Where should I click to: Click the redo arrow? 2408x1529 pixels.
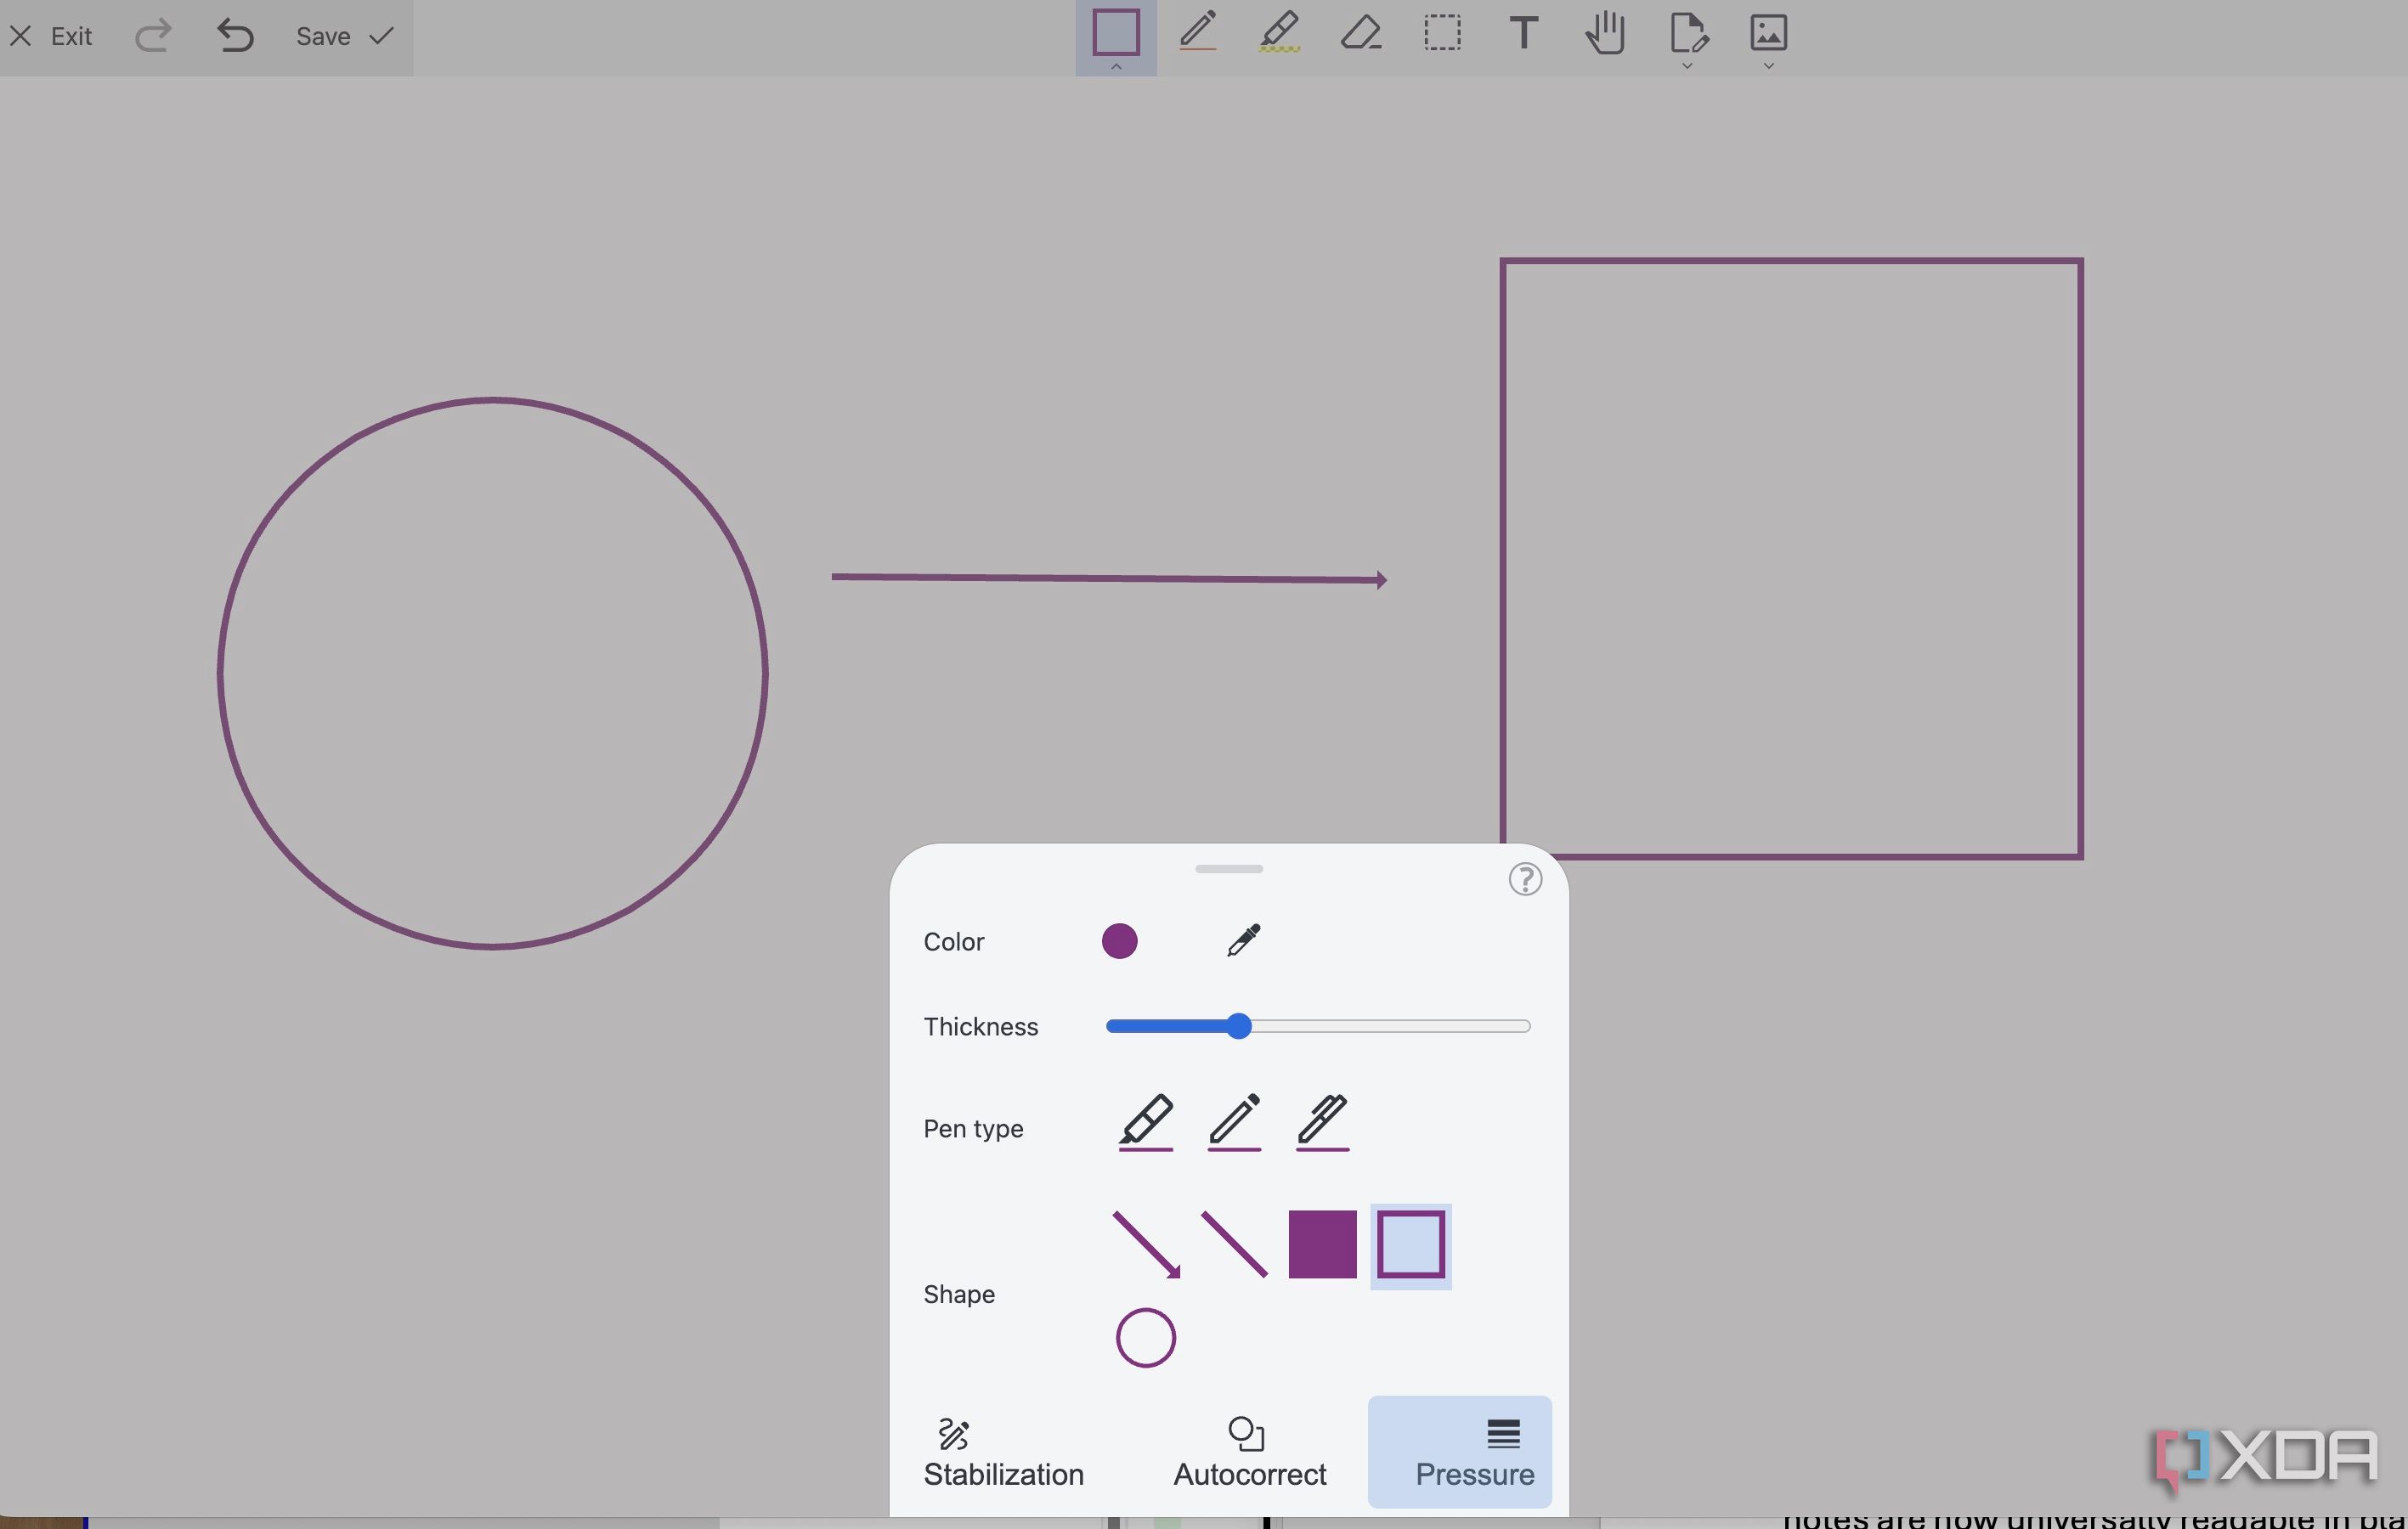[153, 36]
